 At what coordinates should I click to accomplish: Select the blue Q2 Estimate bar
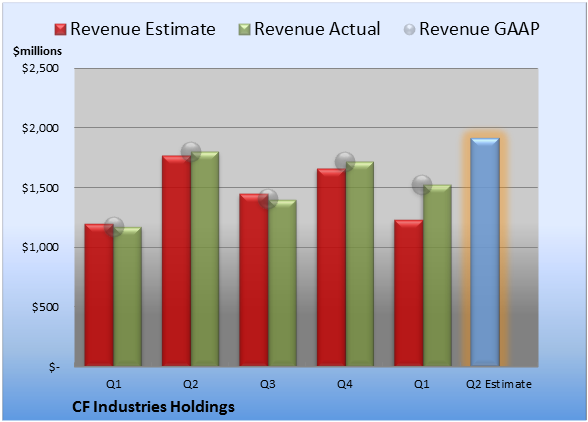coord(485,252)
